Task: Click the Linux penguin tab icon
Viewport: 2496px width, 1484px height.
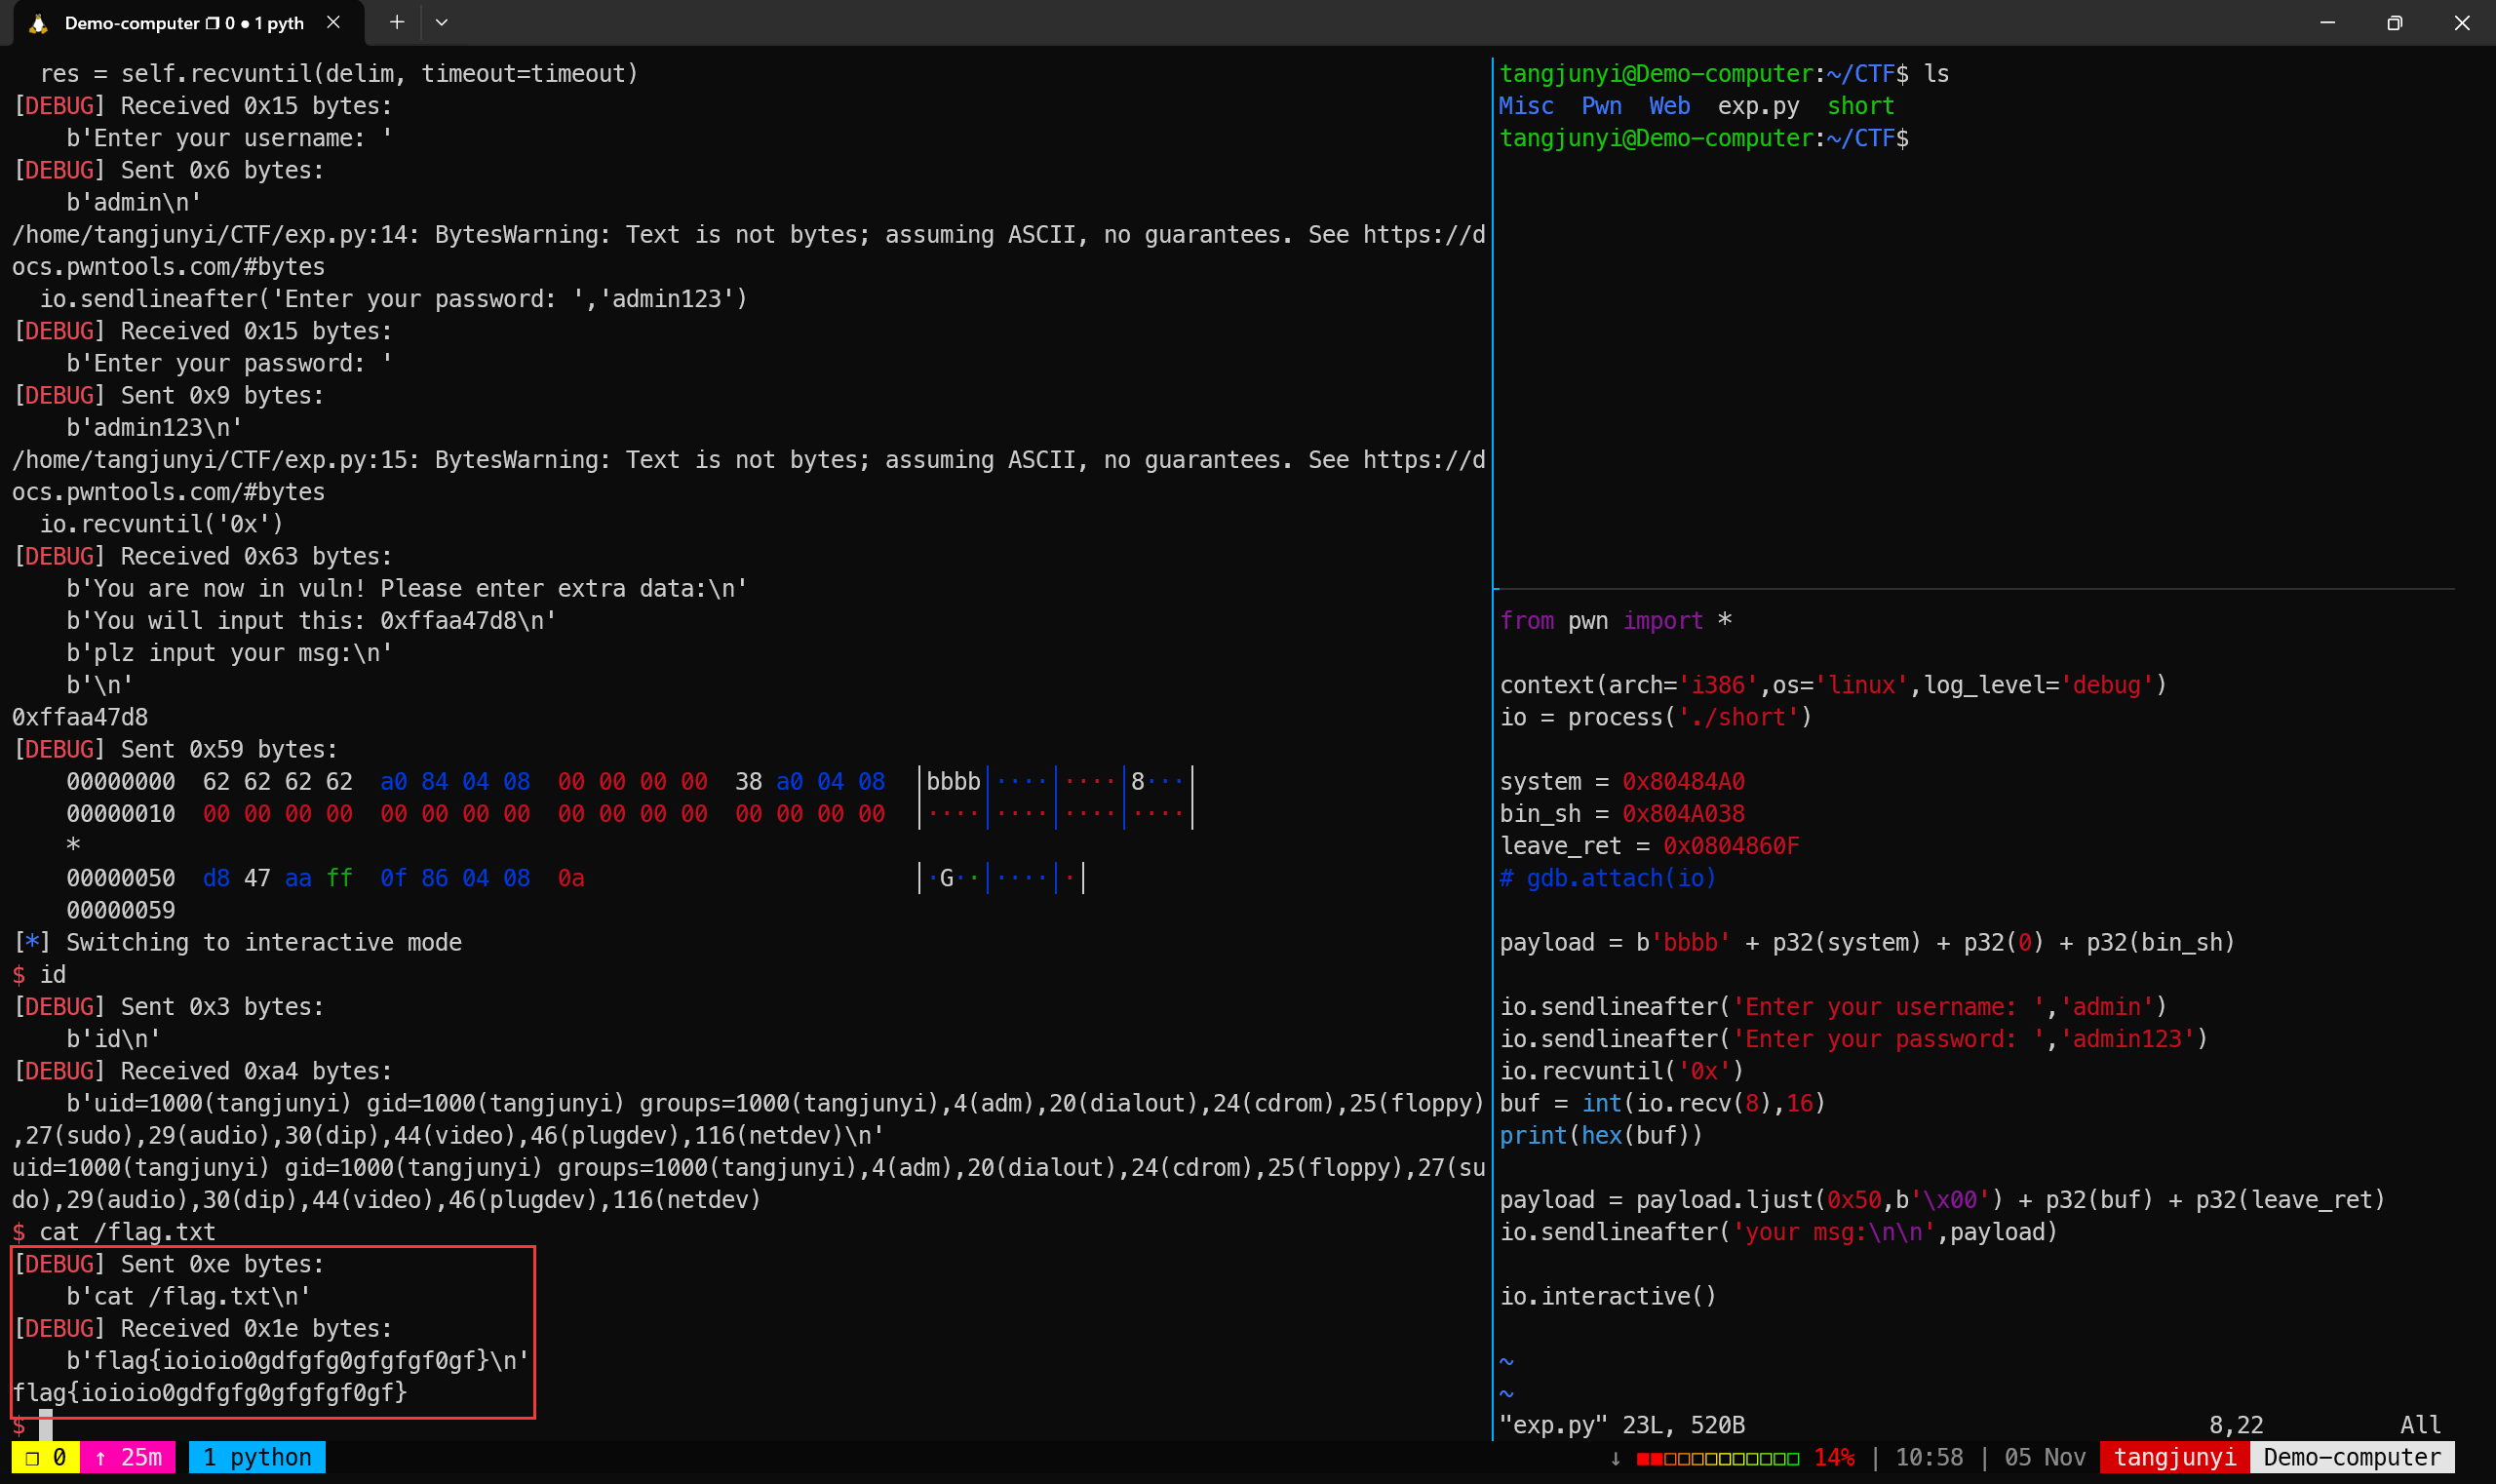Action: coord(38,23)
